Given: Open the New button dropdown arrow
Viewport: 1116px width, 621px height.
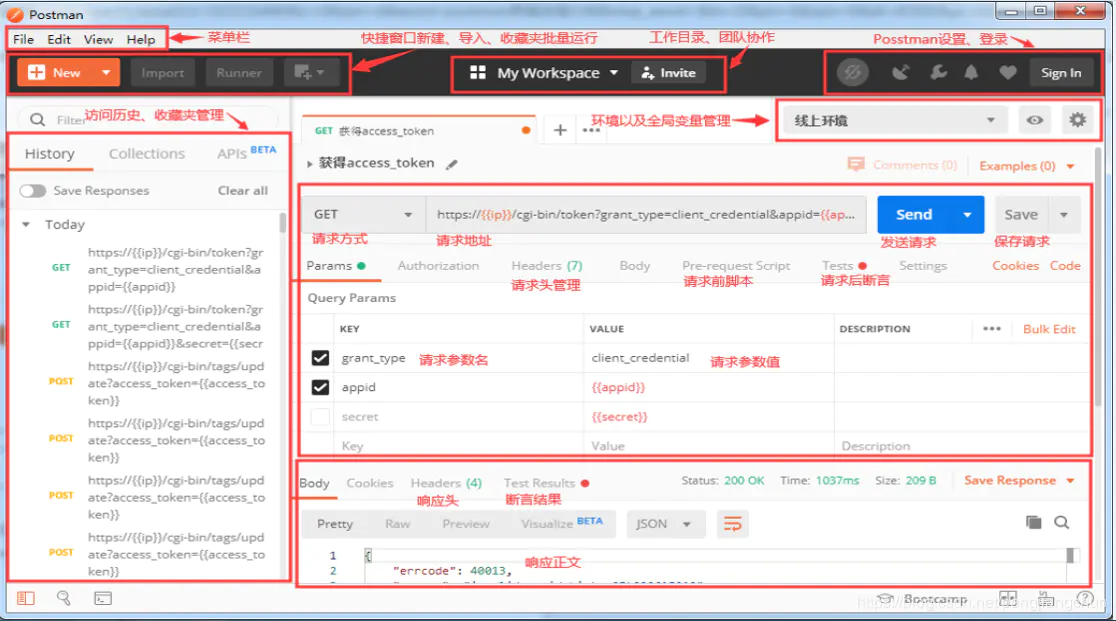Looking at the screenshot, I should 106,73.
